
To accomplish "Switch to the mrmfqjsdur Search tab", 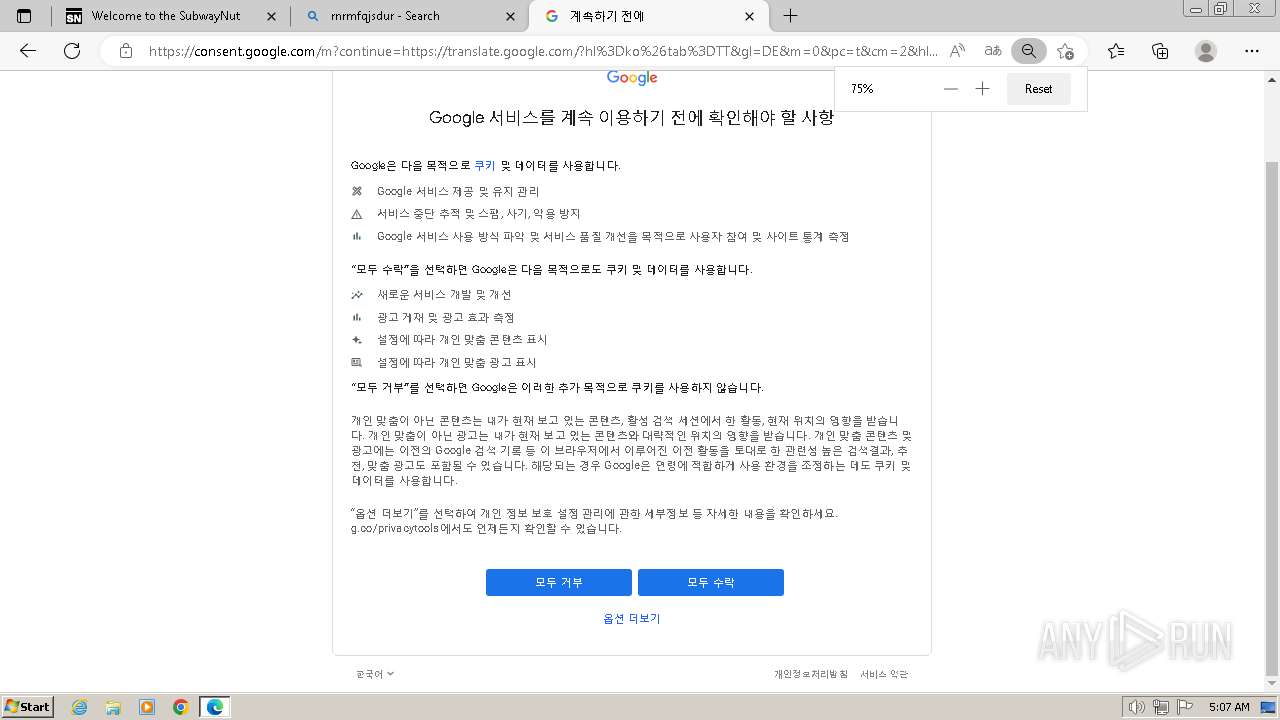I will [410, 16].
